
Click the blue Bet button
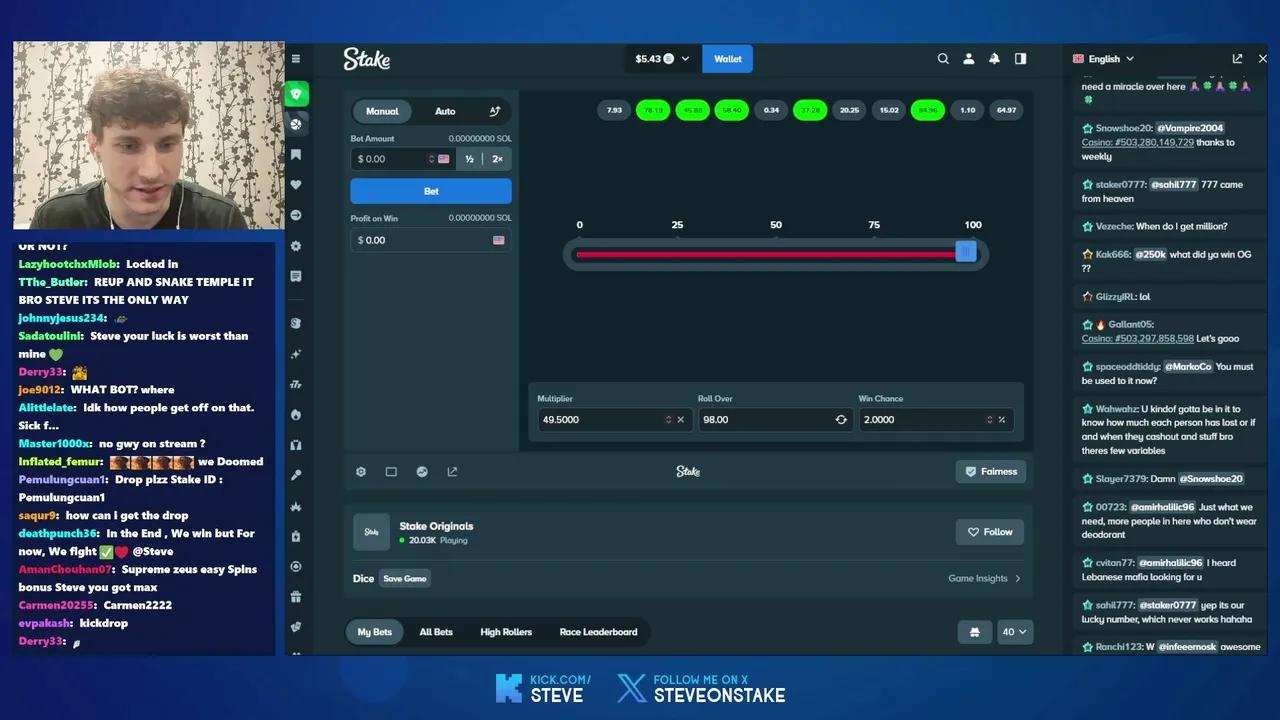[x=431, y=191]
